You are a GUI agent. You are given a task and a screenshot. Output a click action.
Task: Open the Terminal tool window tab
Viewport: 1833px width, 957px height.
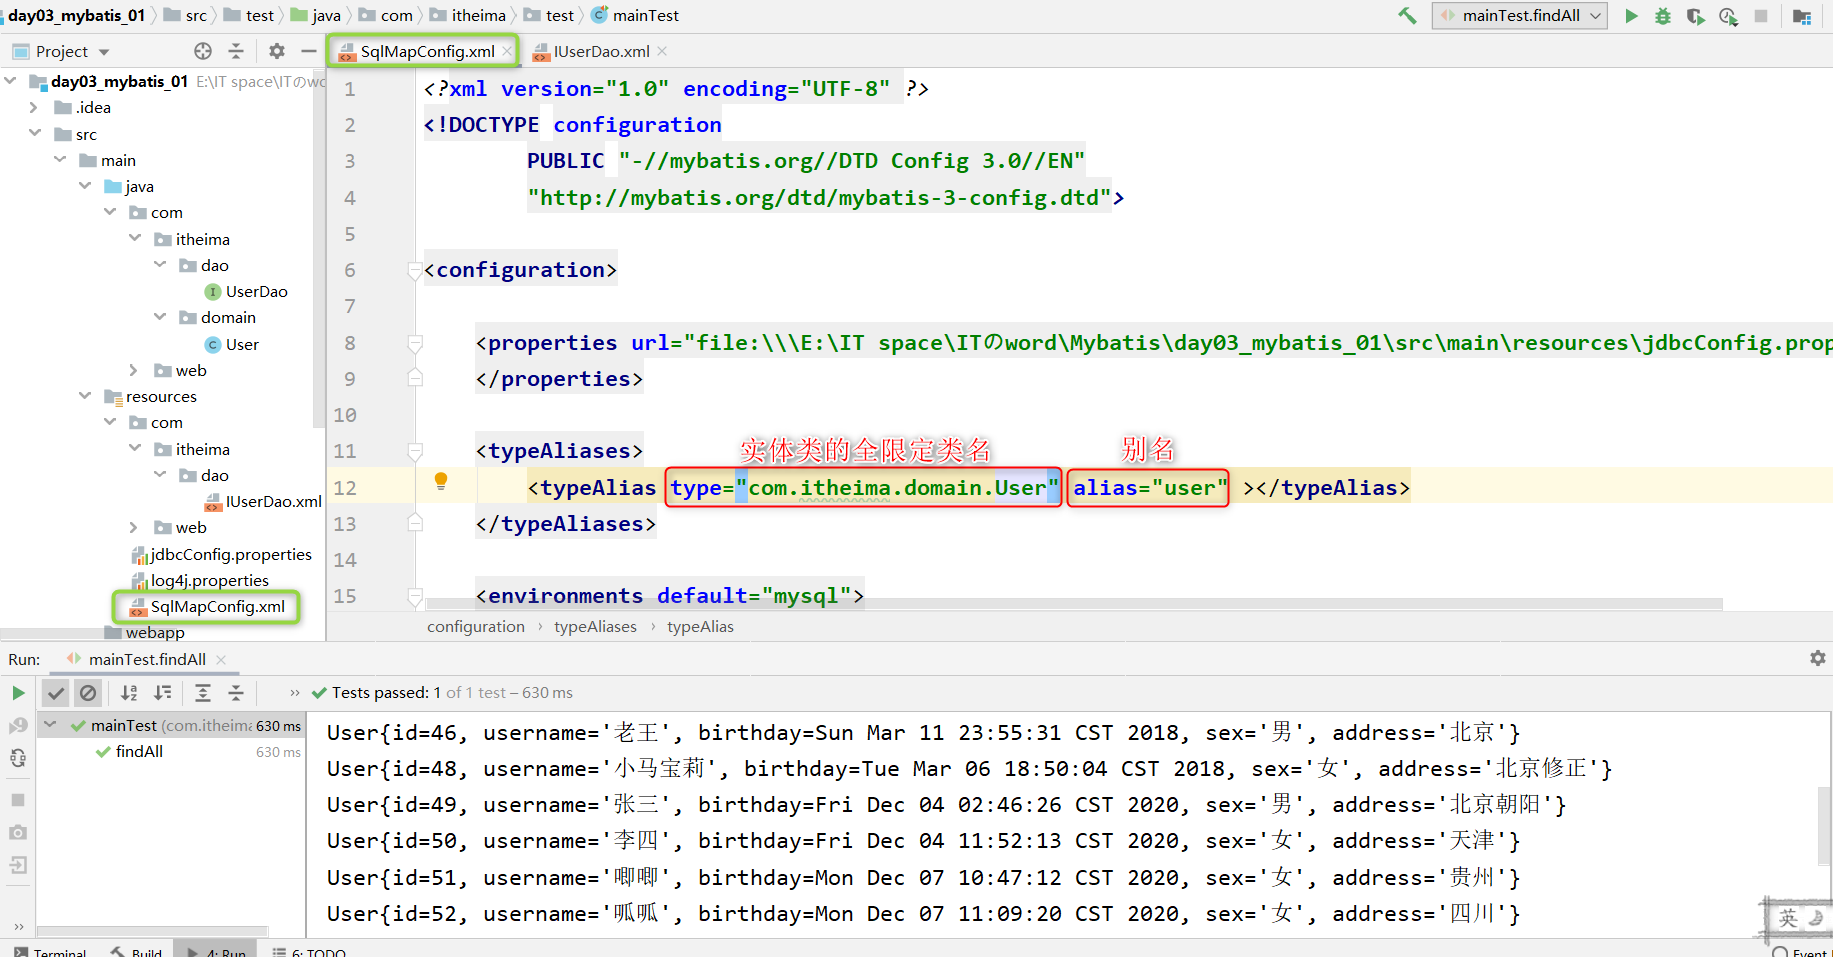50,951
